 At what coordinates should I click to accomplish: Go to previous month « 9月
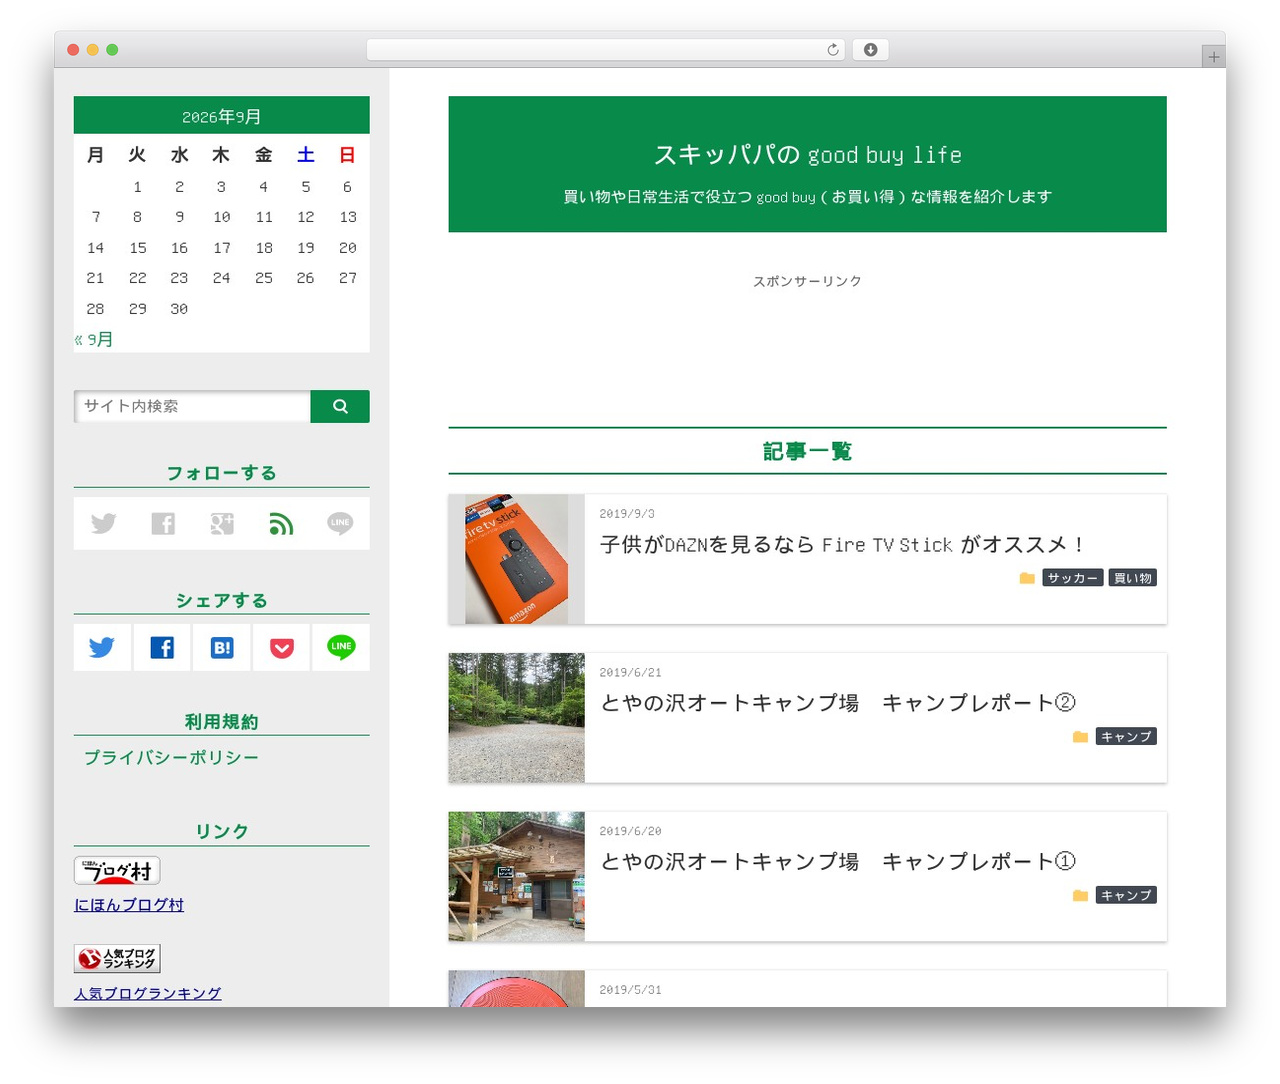[x=94, y=340]
